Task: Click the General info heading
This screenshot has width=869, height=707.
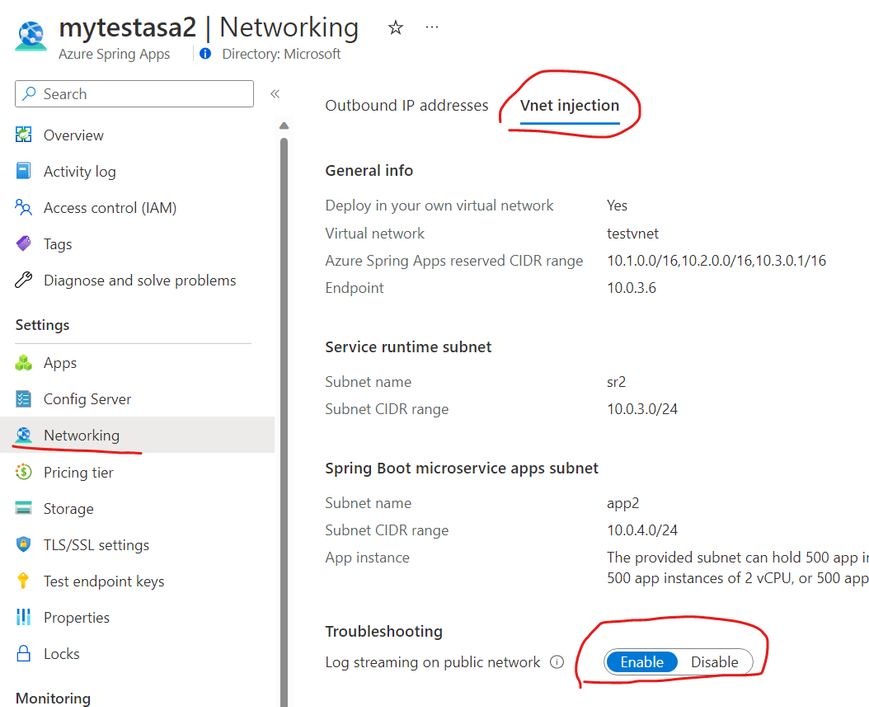Action: [x=369, y=171]
